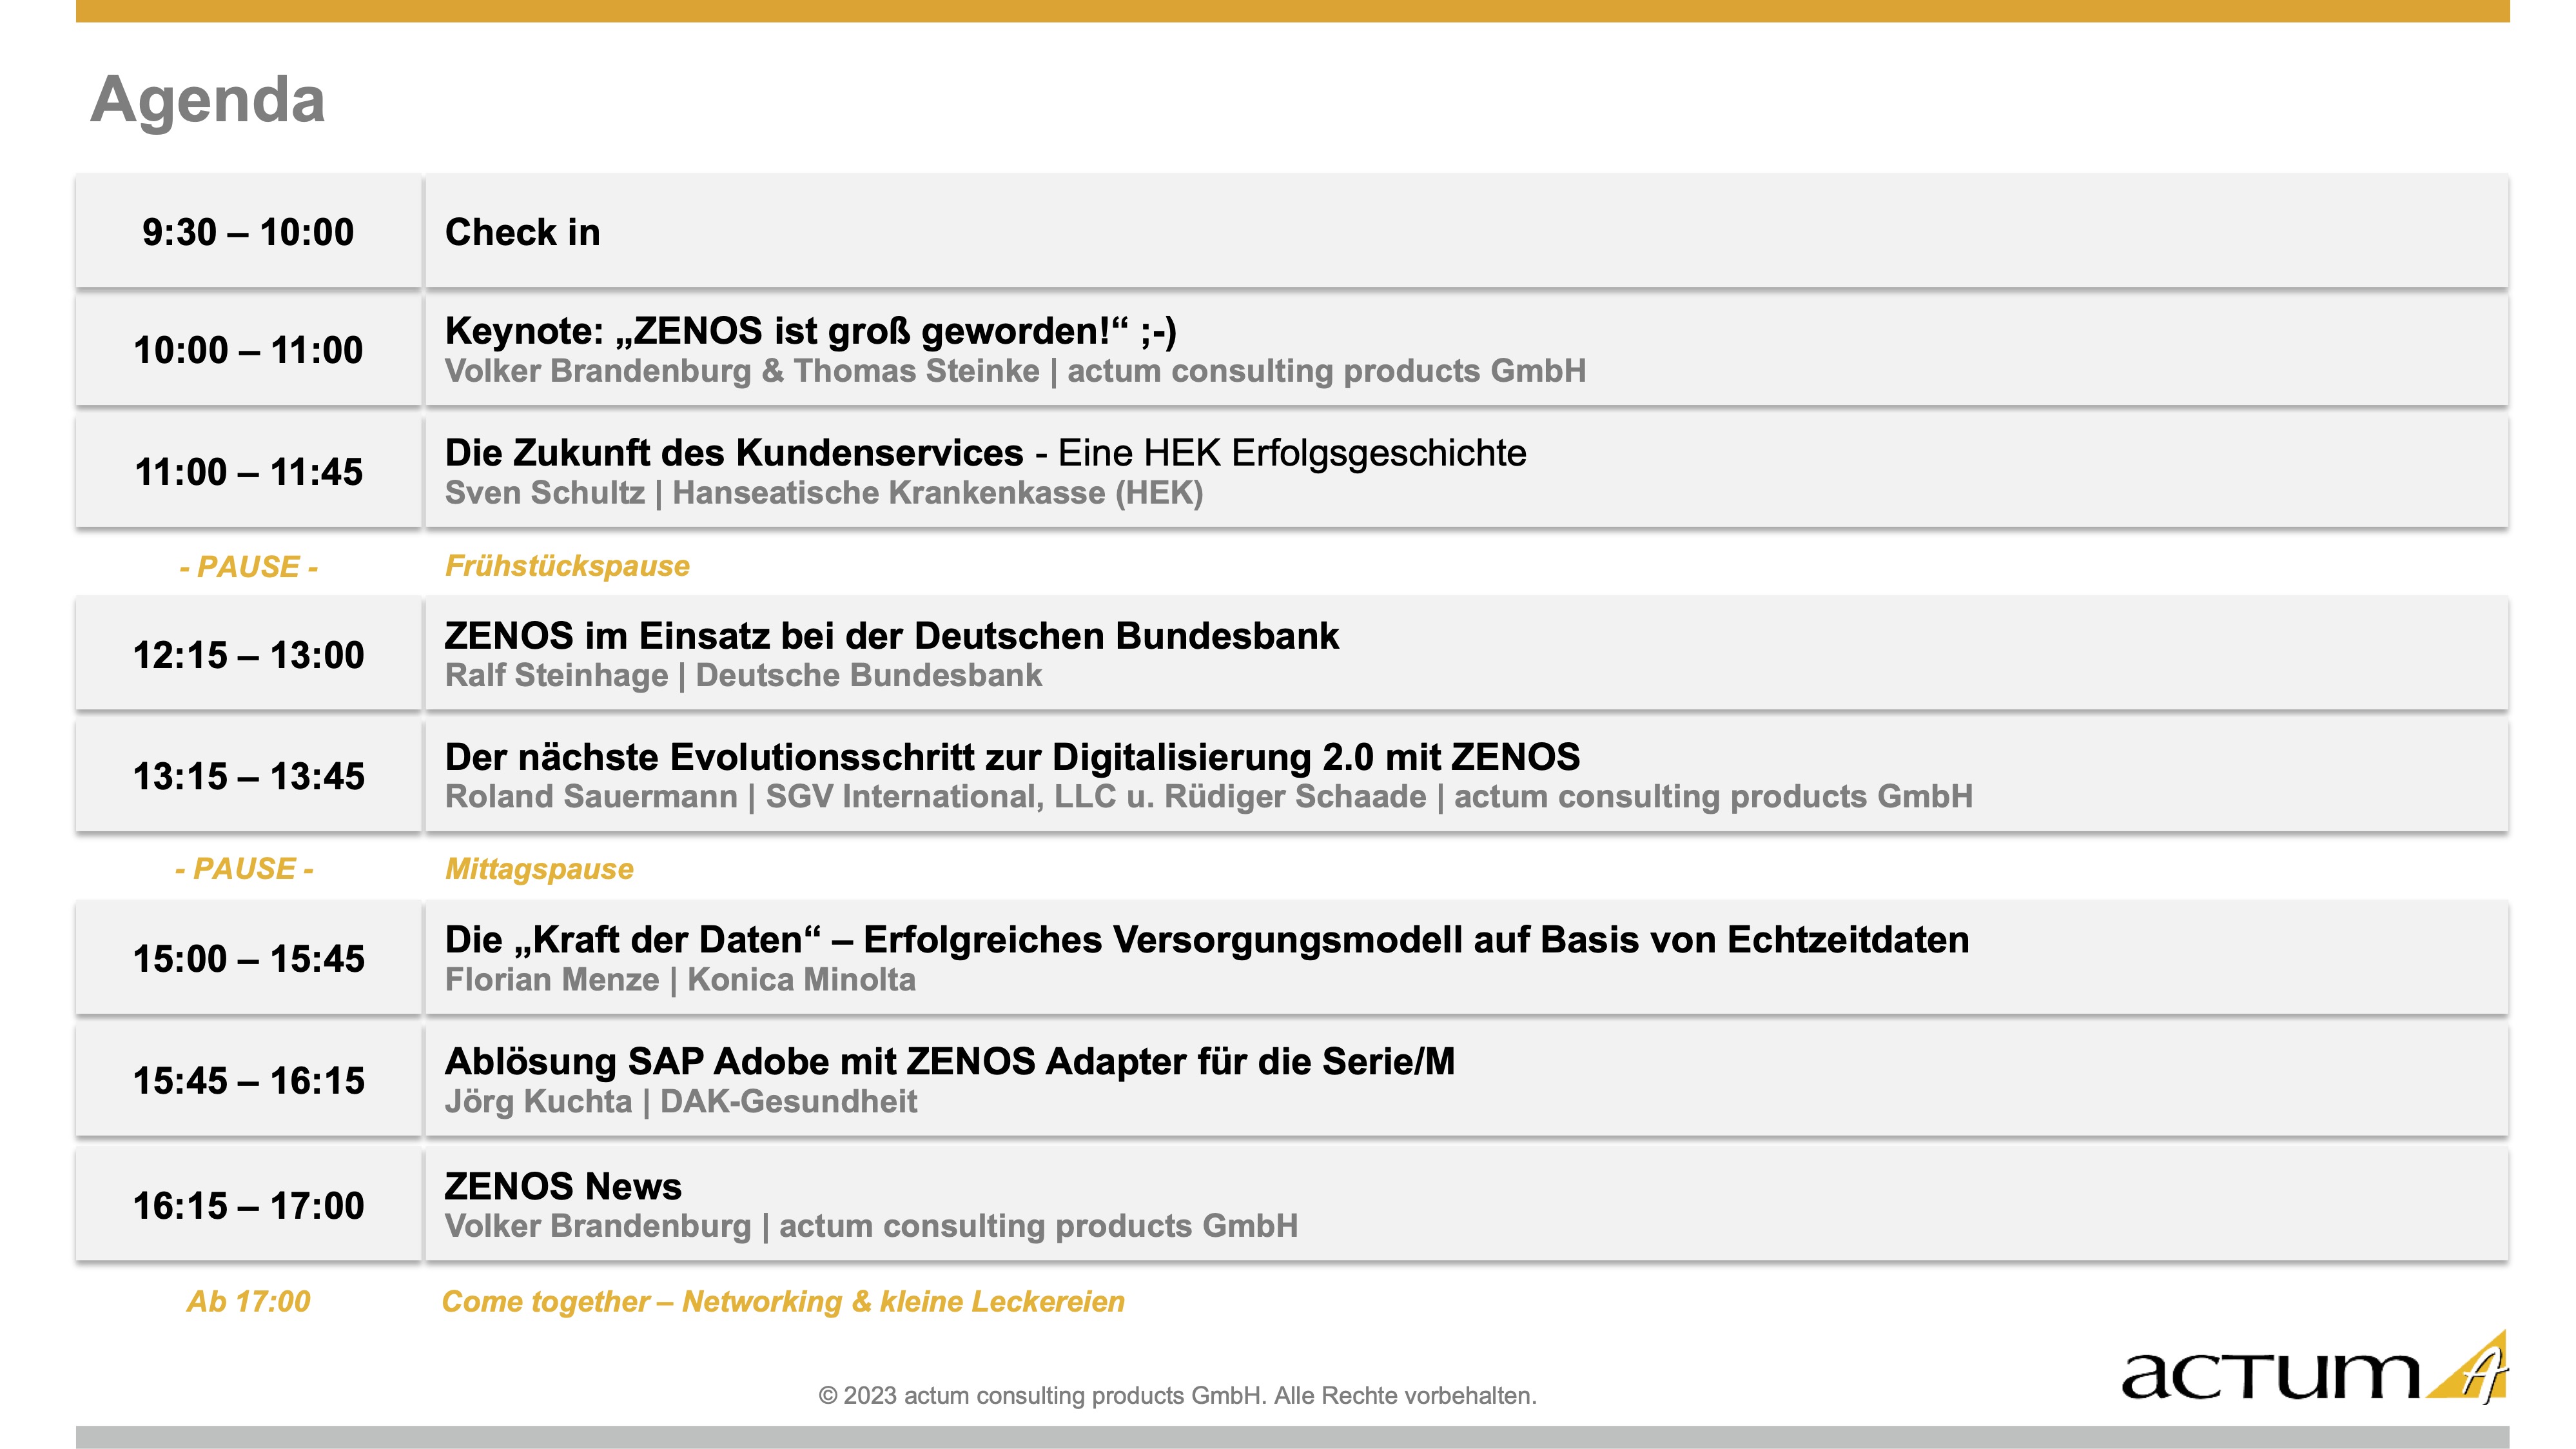Click the 10:00 – 11:00 time cell
This screenshot has width=2576, height=1449.
pyautogui.click(x=248, y=350)
